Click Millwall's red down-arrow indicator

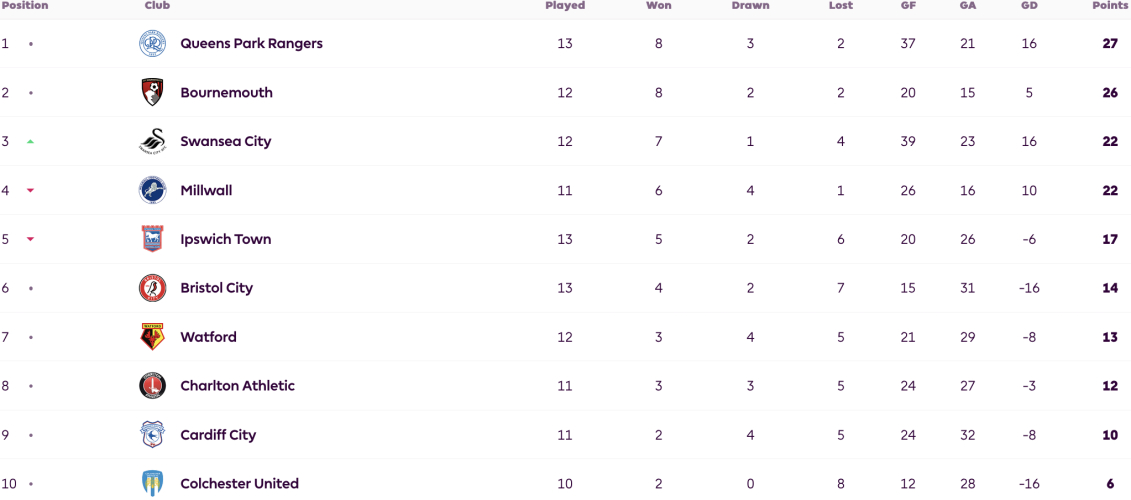click(30, 190)
